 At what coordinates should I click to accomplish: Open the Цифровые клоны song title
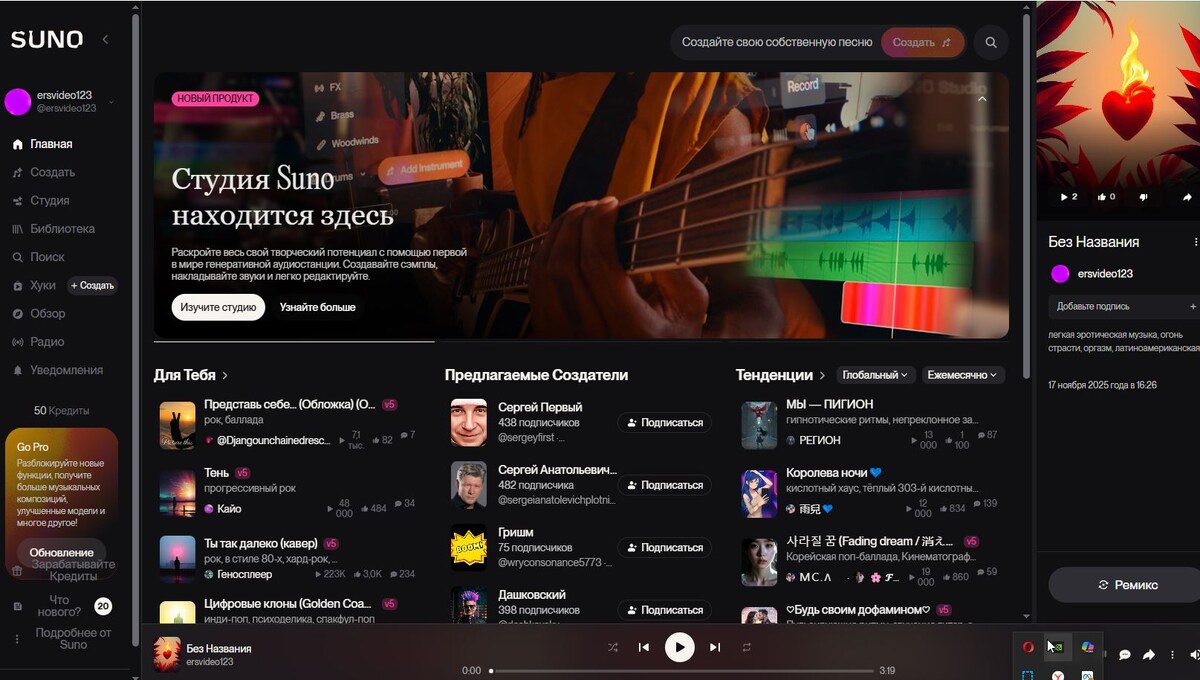290,604
